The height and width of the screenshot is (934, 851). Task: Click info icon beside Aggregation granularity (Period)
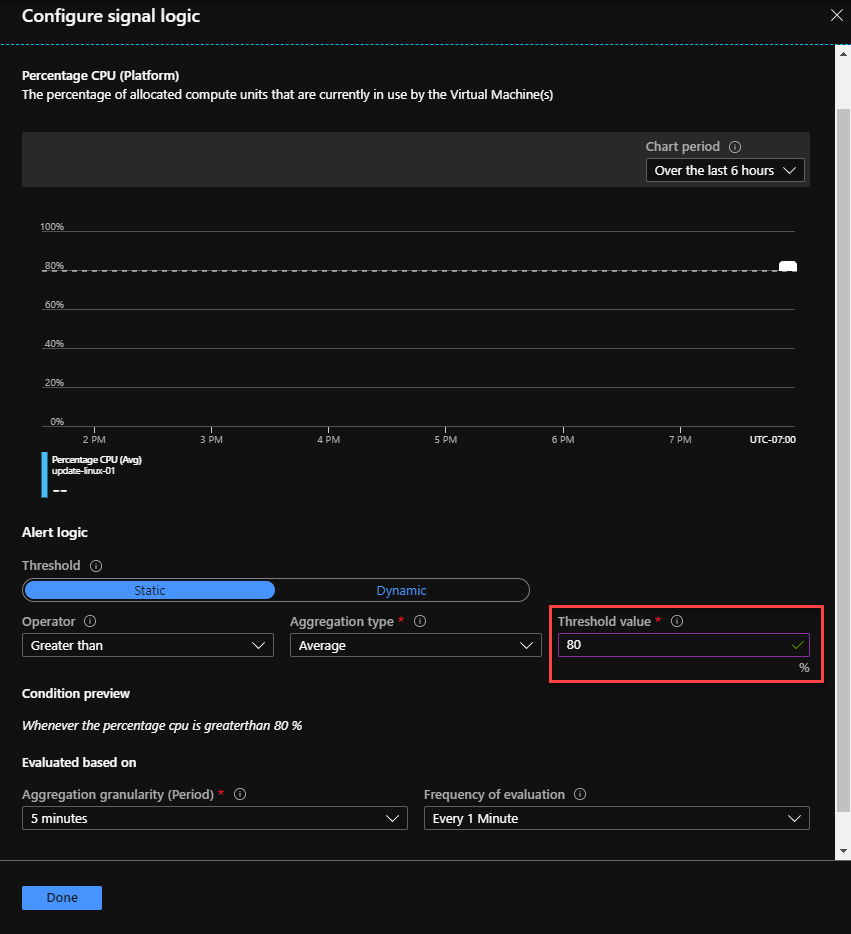tap(240, 795)
